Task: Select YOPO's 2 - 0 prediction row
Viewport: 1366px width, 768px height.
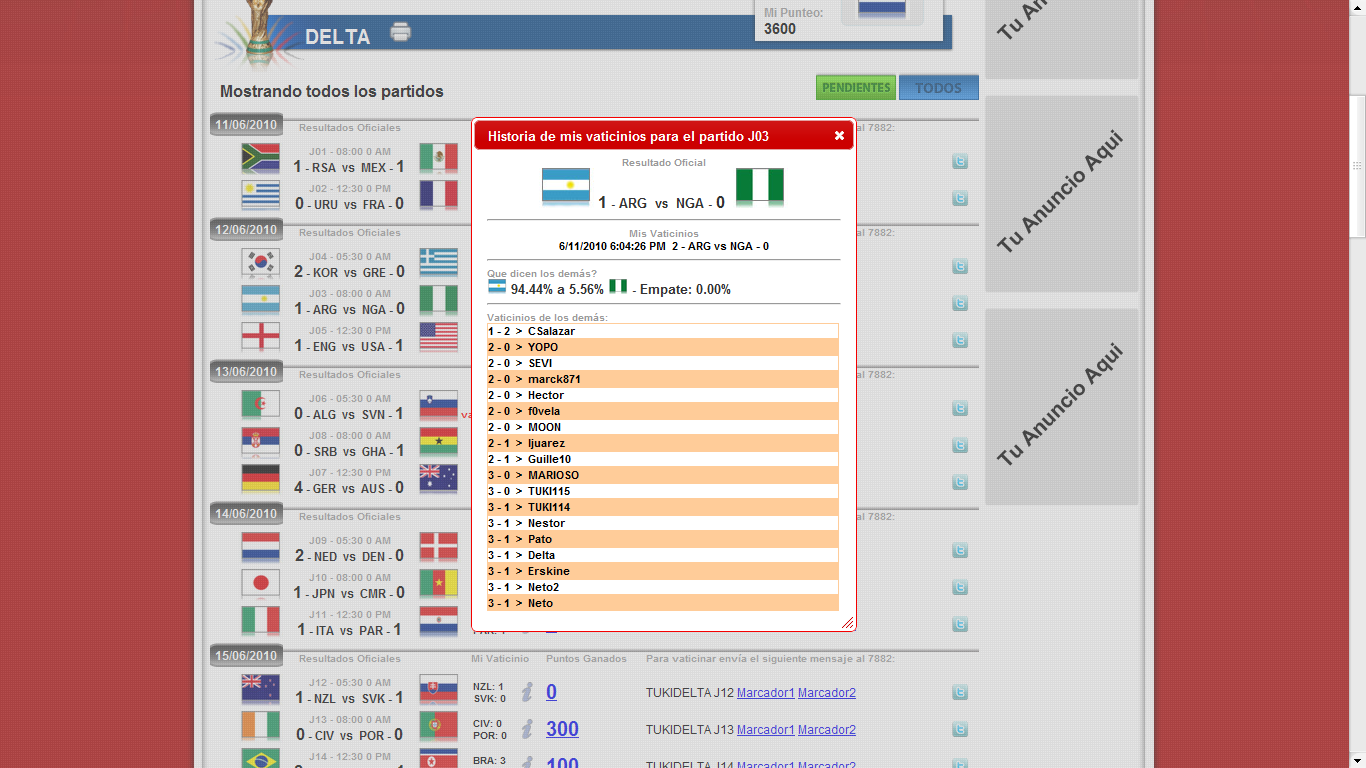Action: click(663, 347)
